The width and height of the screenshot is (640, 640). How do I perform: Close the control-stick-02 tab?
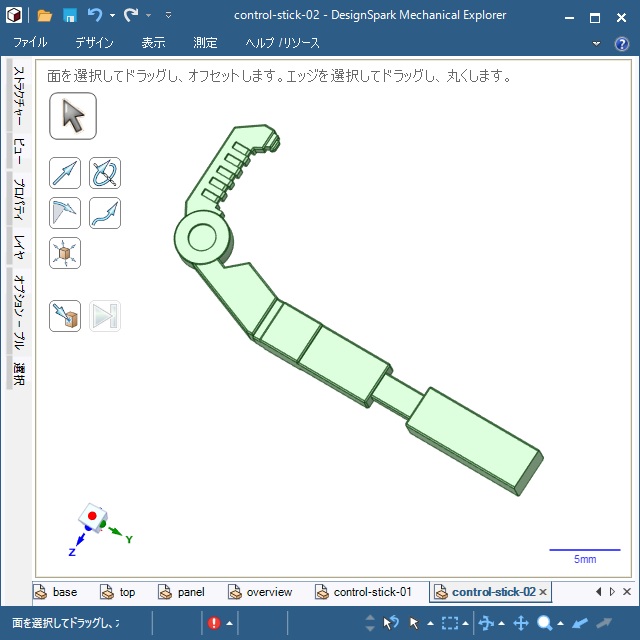point(543,592)
